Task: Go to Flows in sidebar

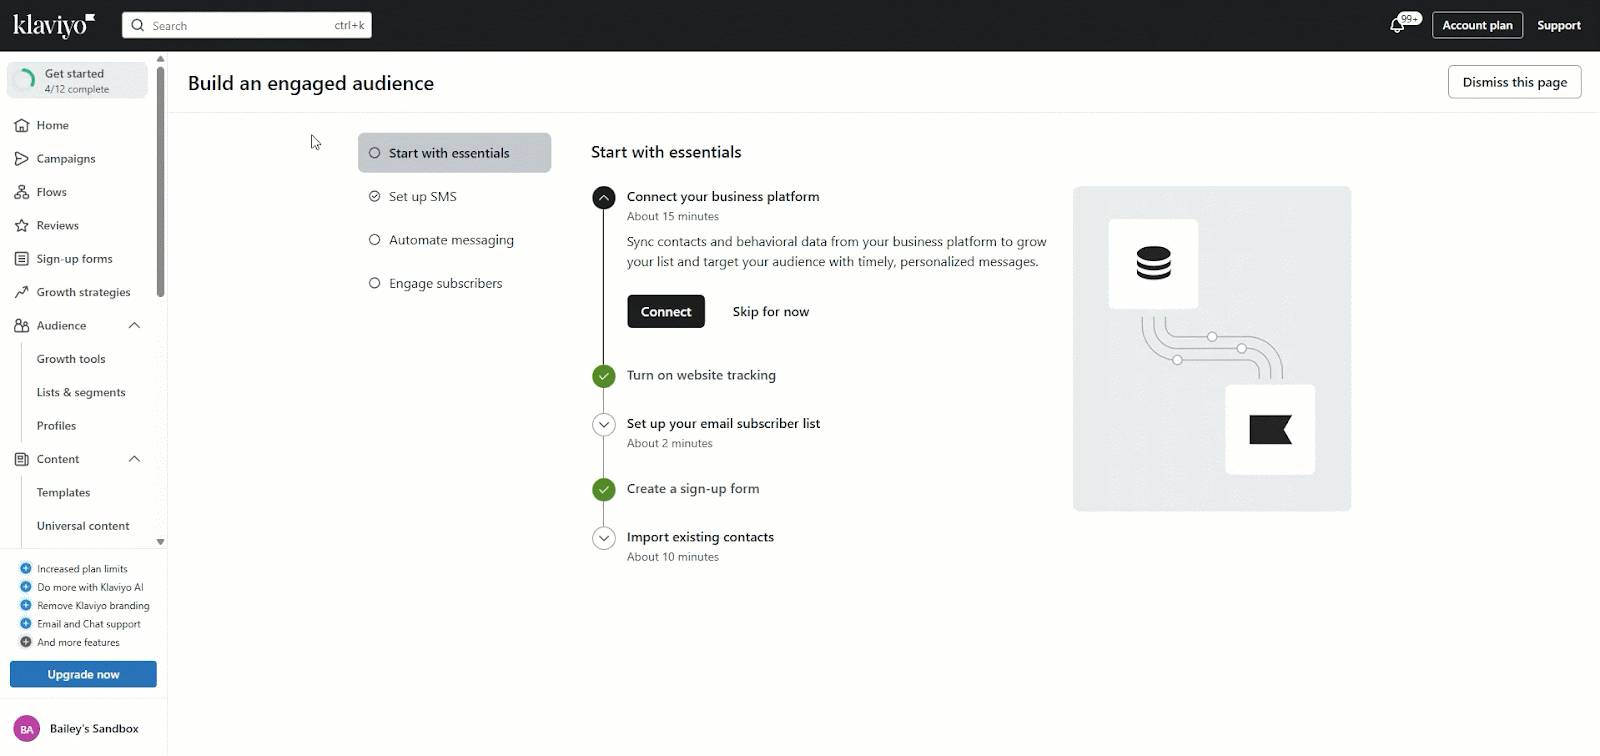Action: coord(52,192)
